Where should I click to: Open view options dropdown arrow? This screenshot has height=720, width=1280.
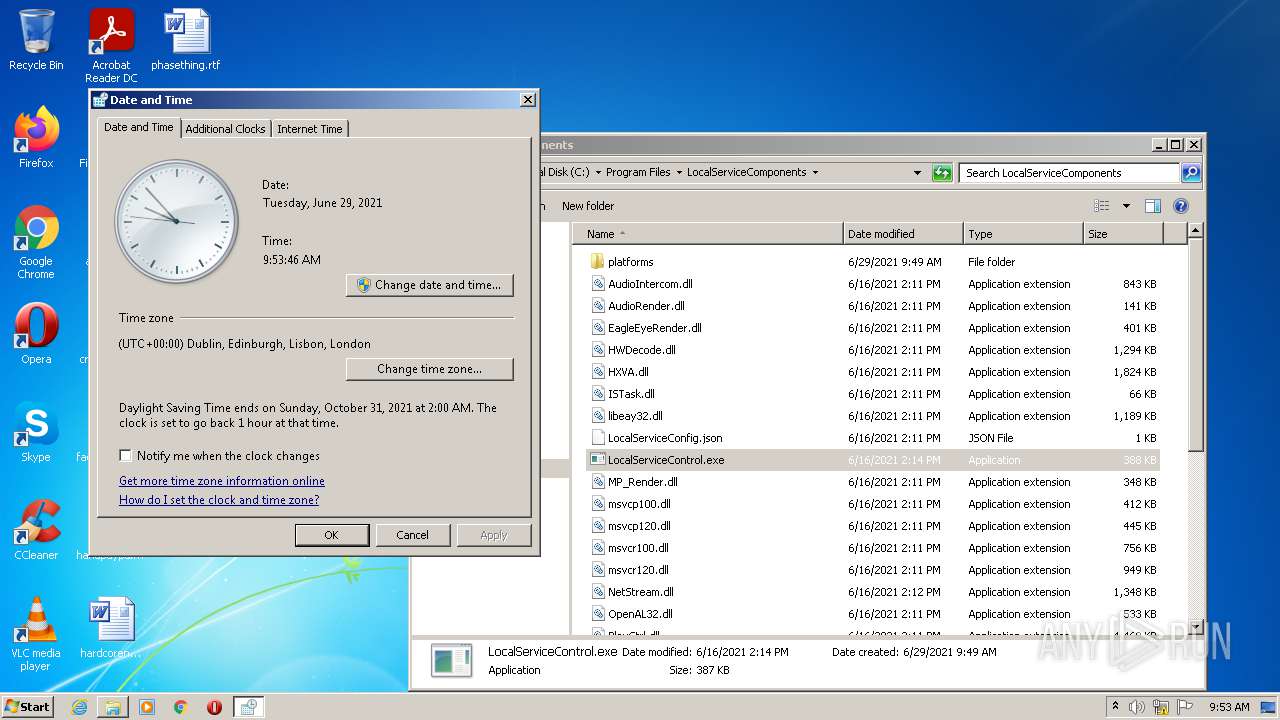coord(1126,206)
